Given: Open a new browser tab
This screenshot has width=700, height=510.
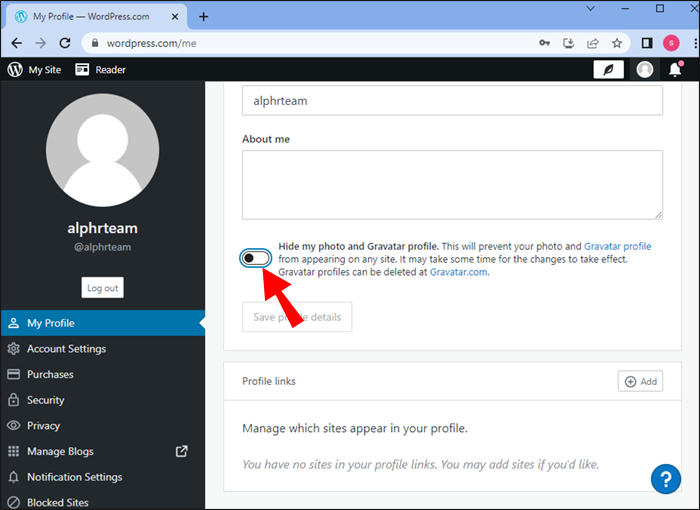Looking at the screenshot, I should [x=204, y=17].
